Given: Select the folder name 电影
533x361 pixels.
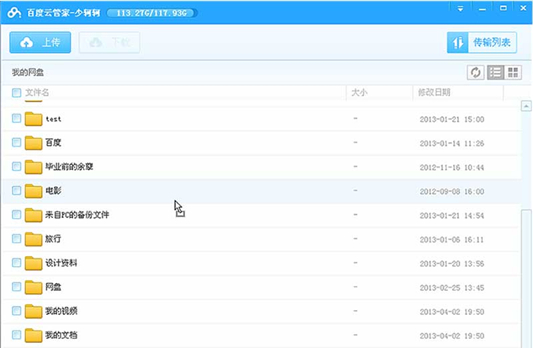Looking at the screenshot, I should [x=53, y=191].
